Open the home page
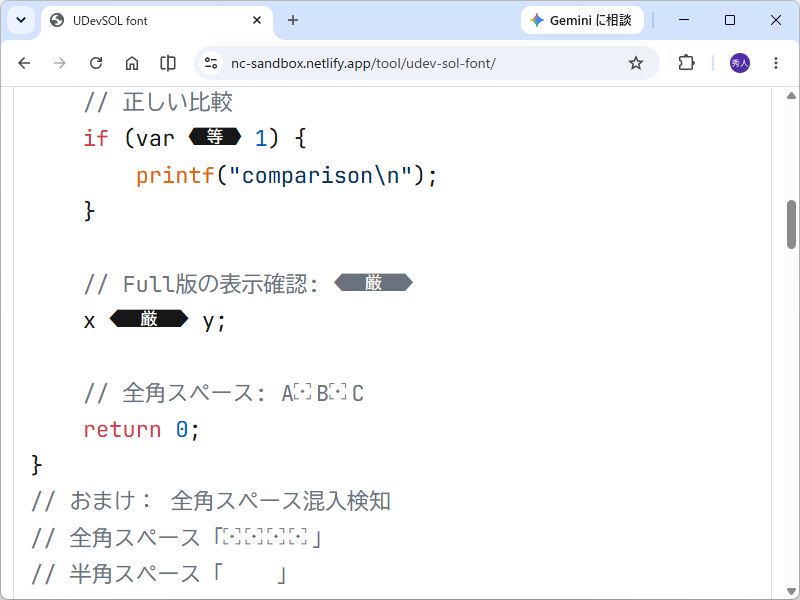Screen dimensions: 800x600 (x=132, y=63)
